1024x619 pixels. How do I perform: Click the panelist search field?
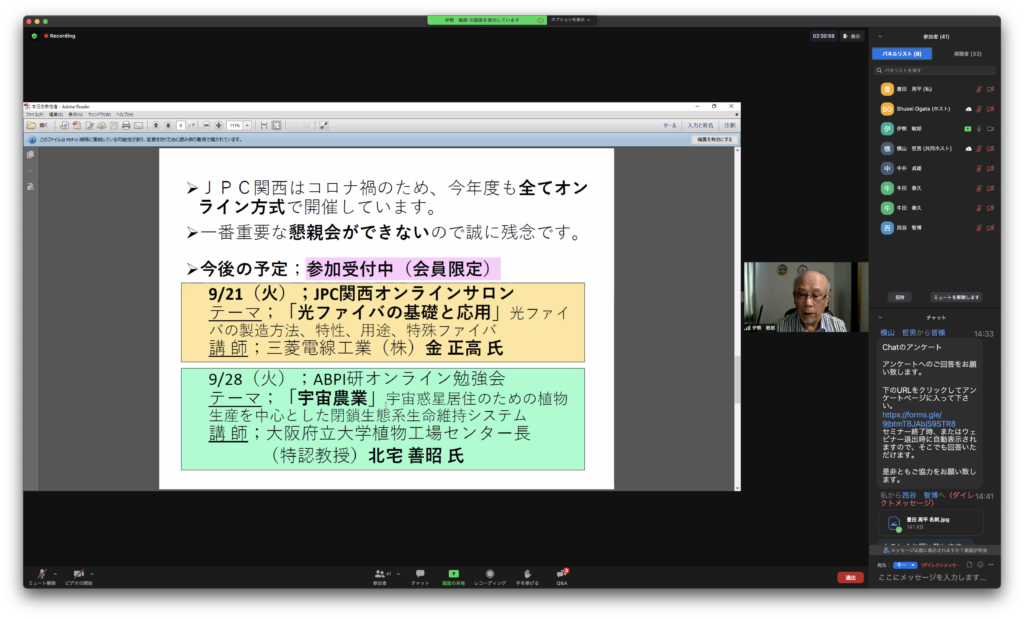935,70
